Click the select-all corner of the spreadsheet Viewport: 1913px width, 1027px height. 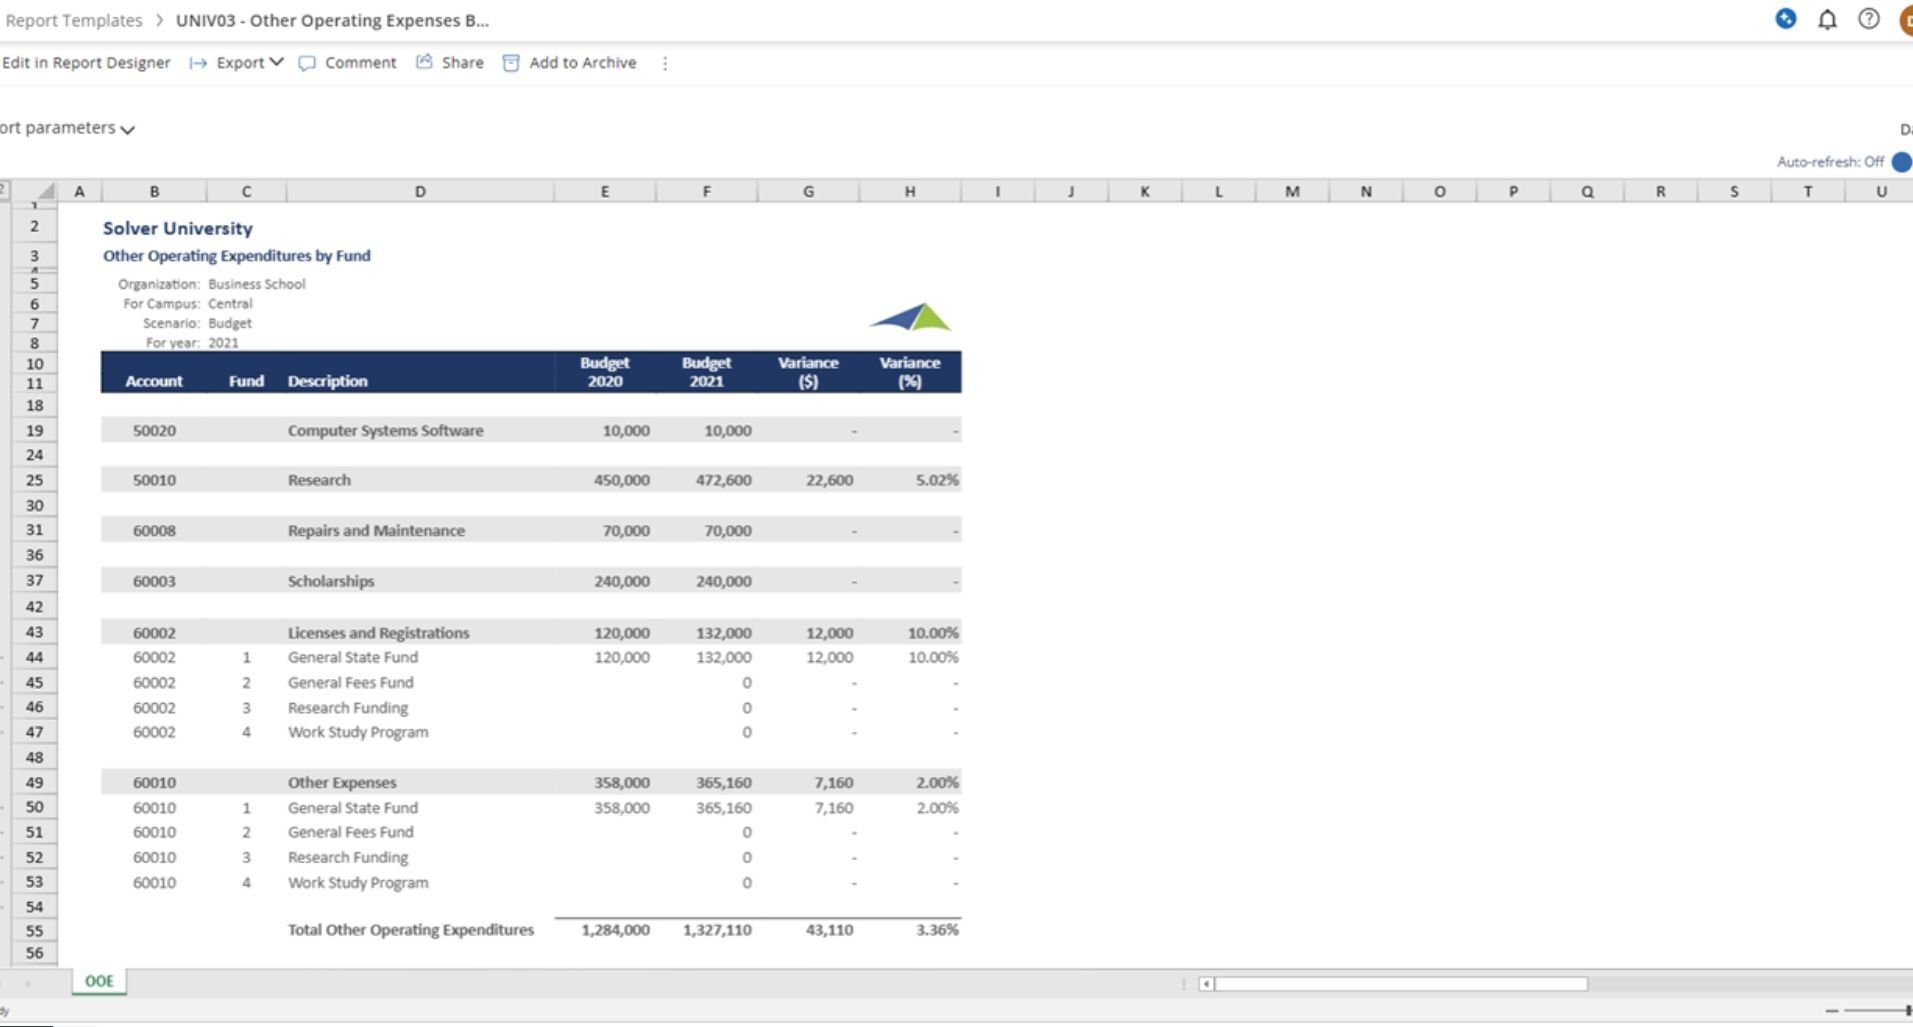[45, 191]
